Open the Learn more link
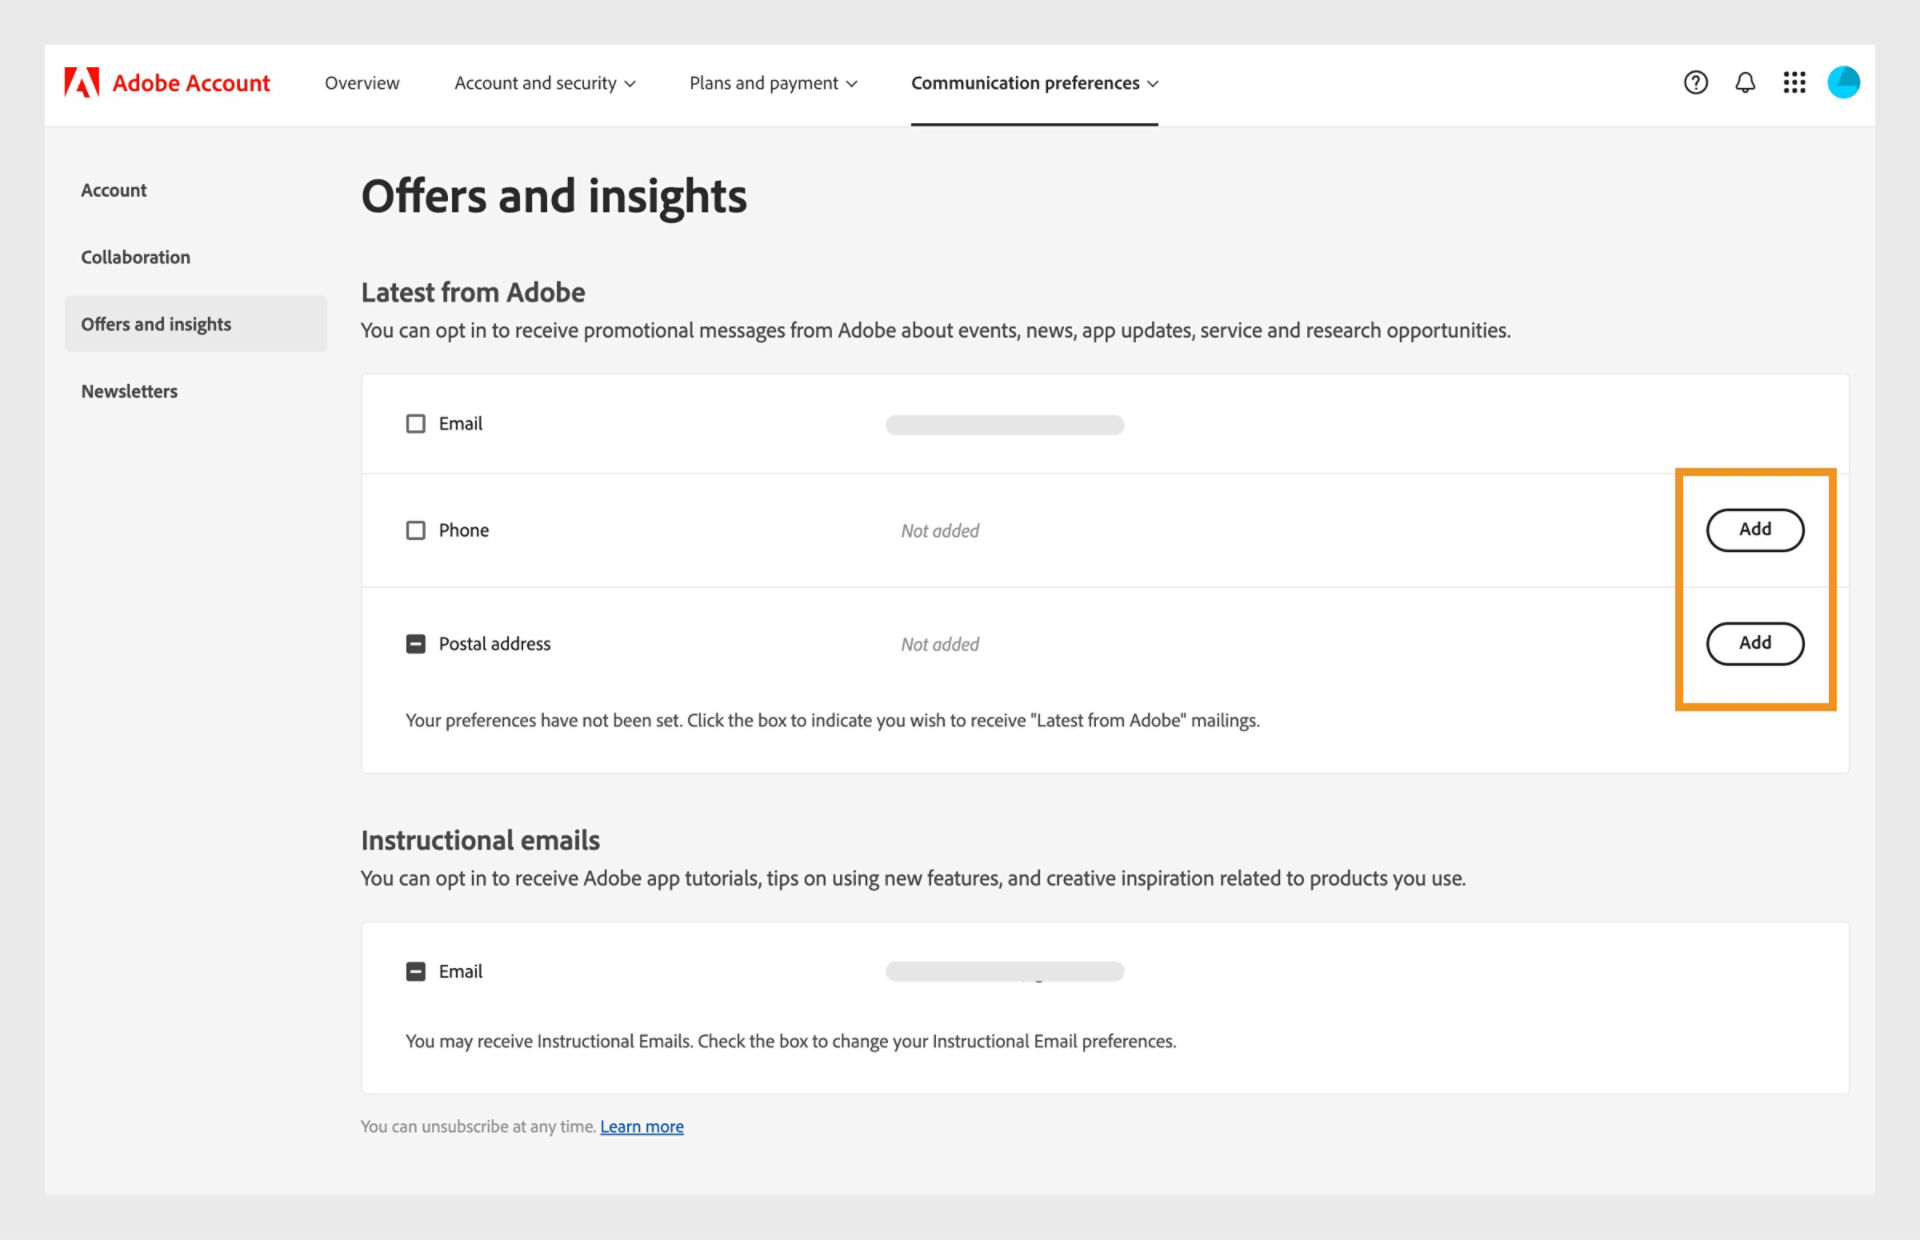 tap(642, 1126)
